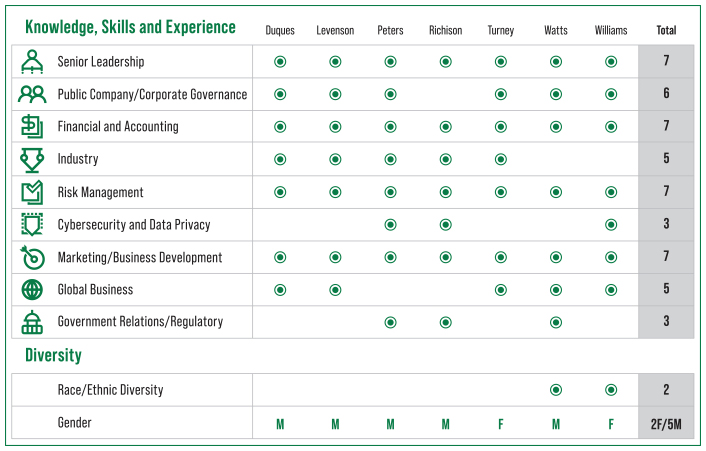Click the Risk Management checkmark icon
This screenshot has width=706, height=451.
[x=32, y=192]
